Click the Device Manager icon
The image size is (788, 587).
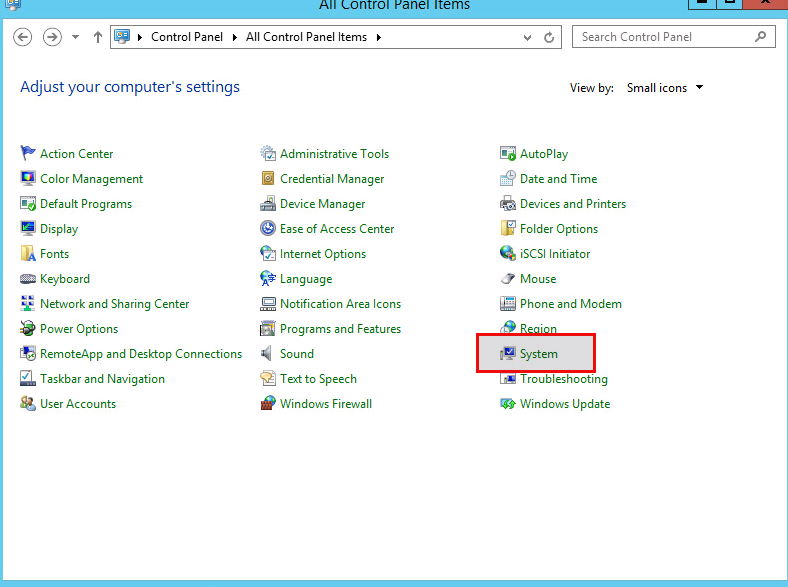click(x=268, y=203)
